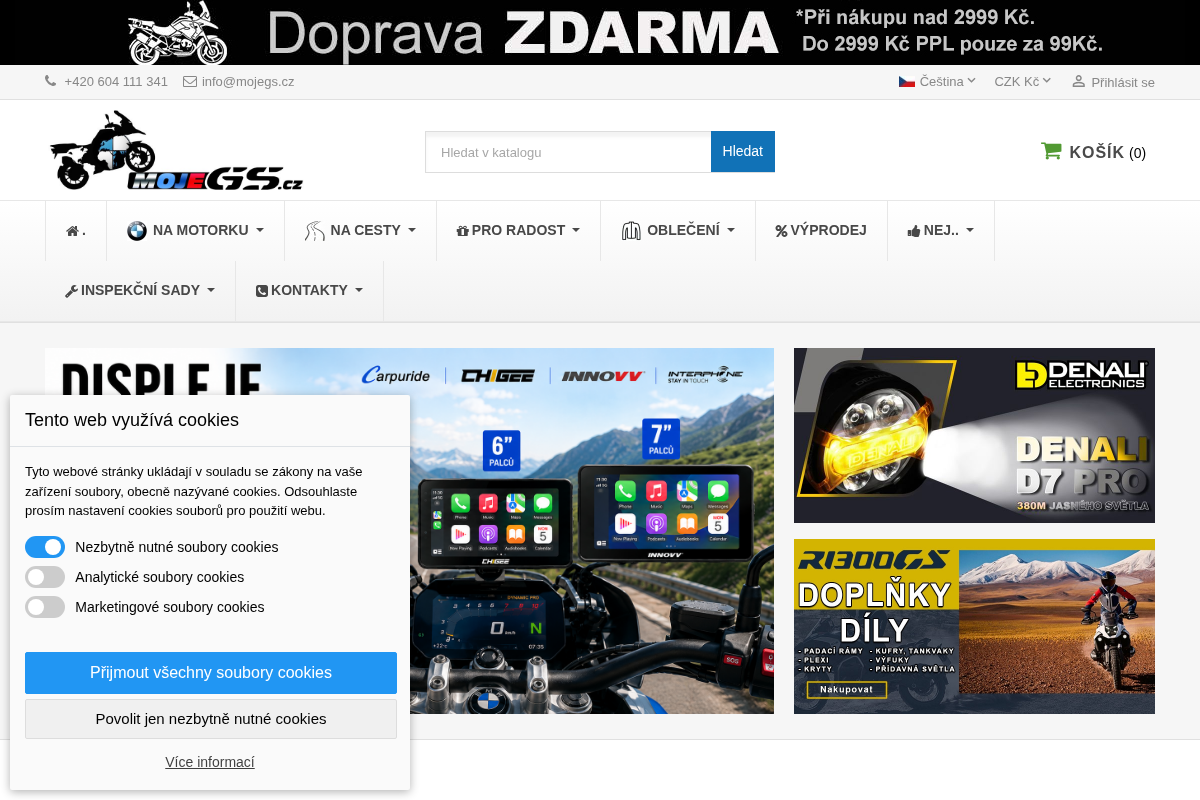Expand the PRO RADOST dropdown arrow
The width and height of the screenshot is (1200, 800).
coord(576,231)
